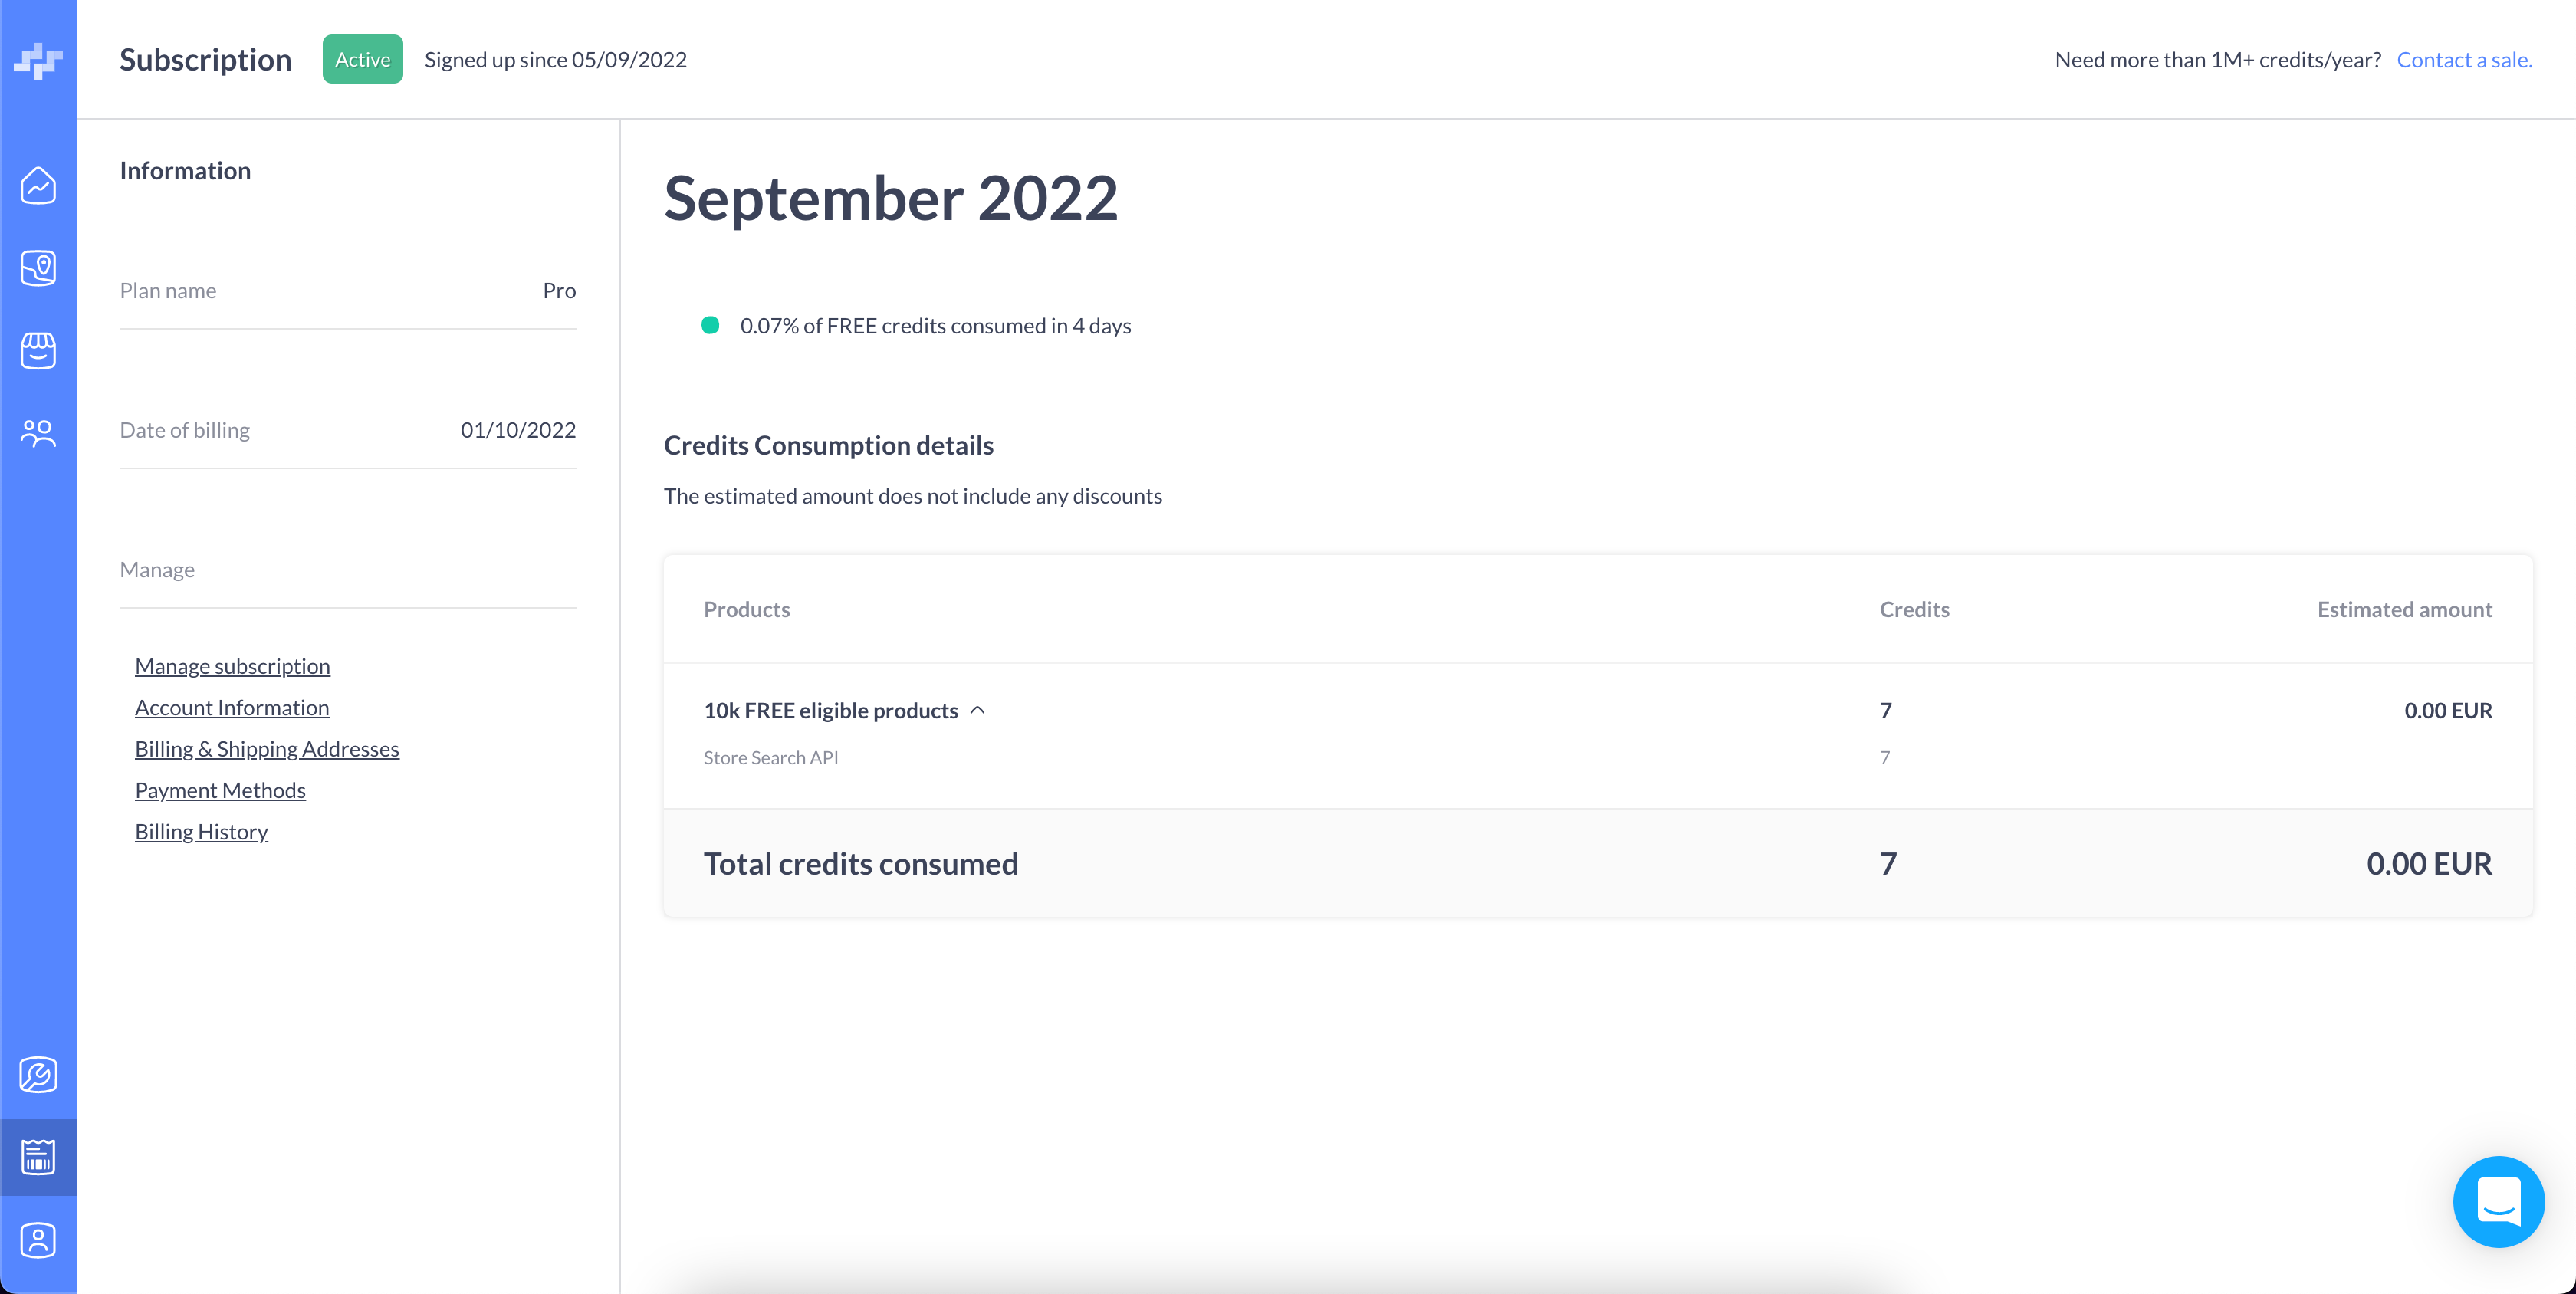
Task: Open the stores shop icon in sidebar
Action: click(38, 351)
